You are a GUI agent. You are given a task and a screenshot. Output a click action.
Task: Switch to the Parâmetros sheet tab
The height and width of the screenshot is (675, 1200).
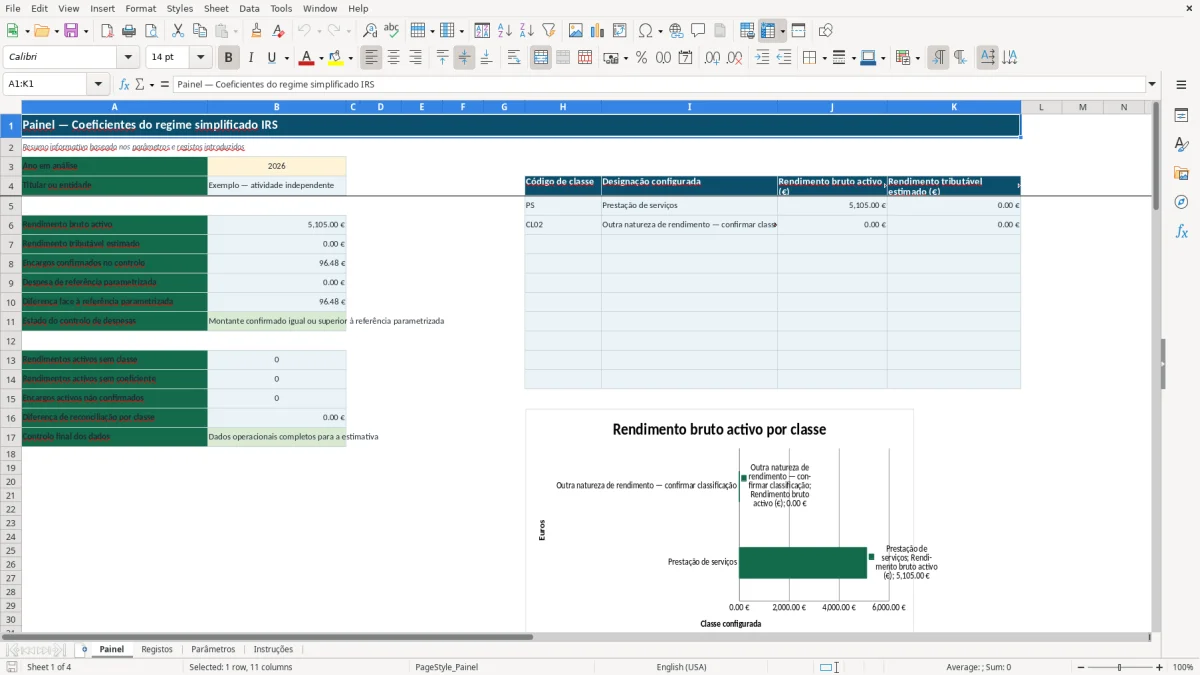213,649
